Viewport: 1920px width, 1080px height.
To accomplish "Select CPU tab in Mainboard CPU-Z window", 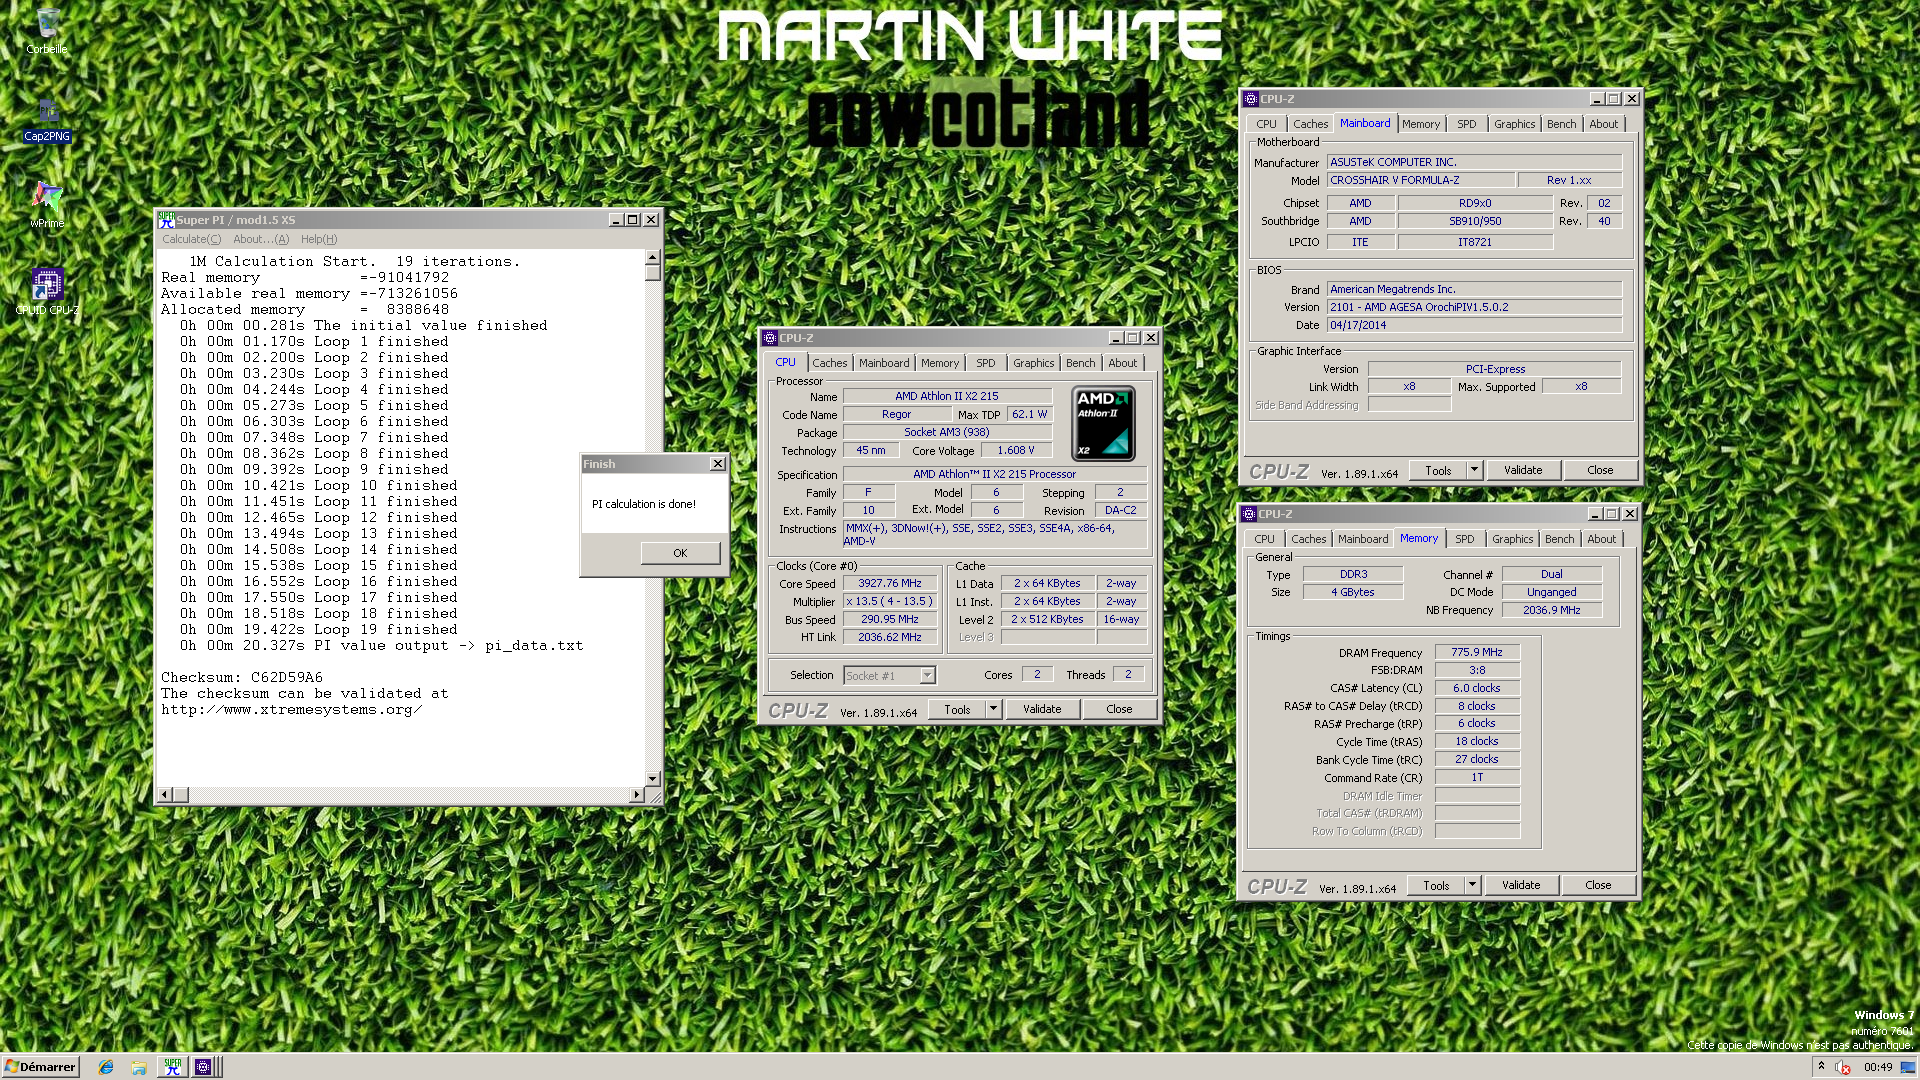I will [1266, 124].
